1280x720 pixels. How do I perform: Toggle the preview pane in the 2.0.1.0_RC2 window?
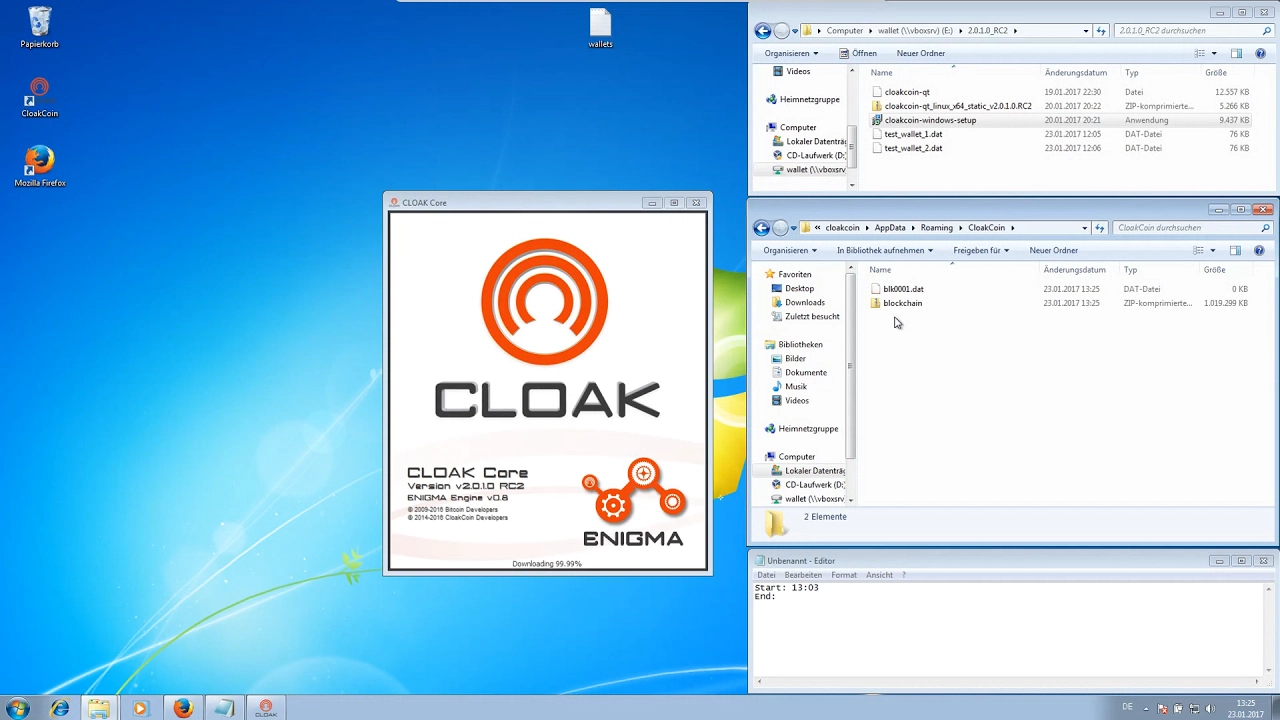coord(1236,53)
